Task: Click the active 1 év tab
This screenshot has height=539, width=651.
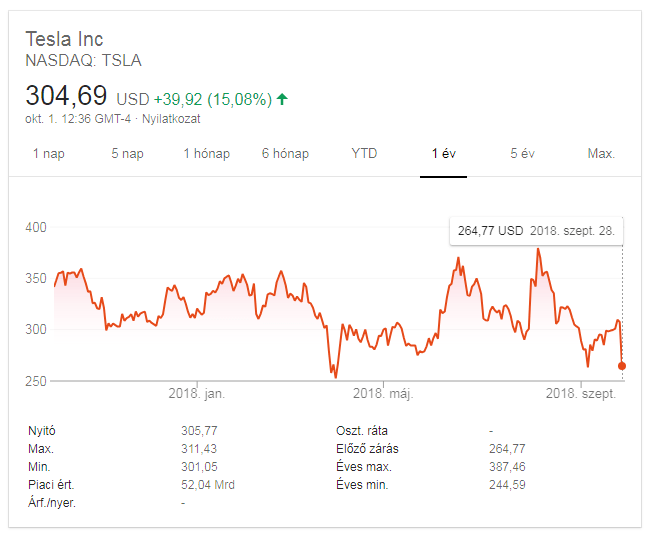Action: [443, 154]
